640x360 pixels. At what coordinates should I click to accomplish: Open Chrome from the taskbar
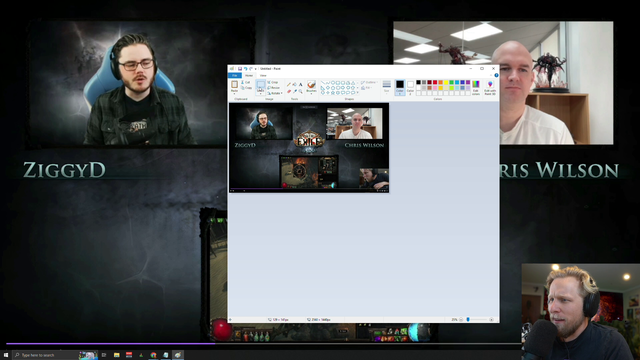pos(153,355)
